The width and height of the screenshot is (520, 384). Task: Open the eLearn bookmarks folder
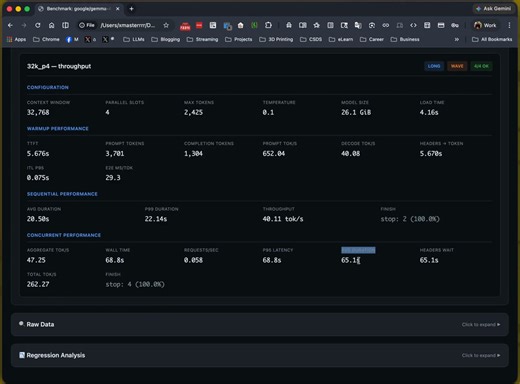pyautogui.click(x=341, y=39)
